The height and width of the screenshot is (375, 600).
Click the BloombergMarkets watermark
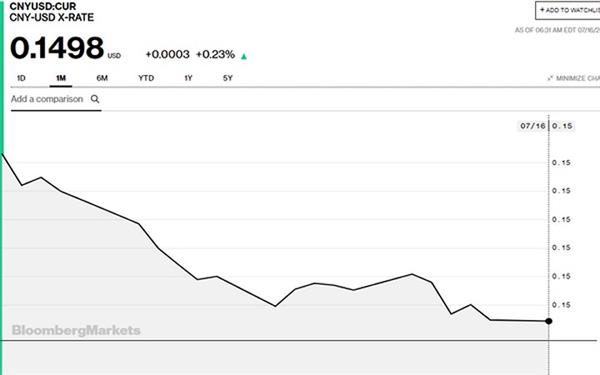tap(76, 330)
